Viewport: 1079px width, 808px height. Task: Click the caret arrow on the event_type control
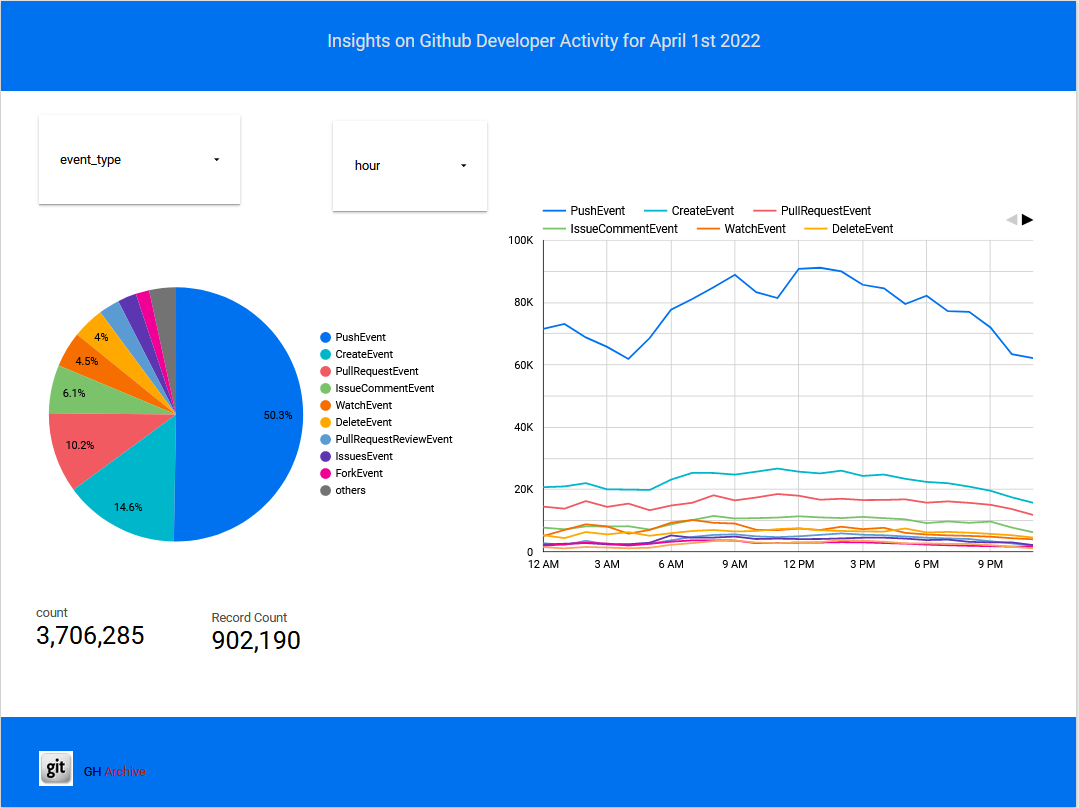216,159
